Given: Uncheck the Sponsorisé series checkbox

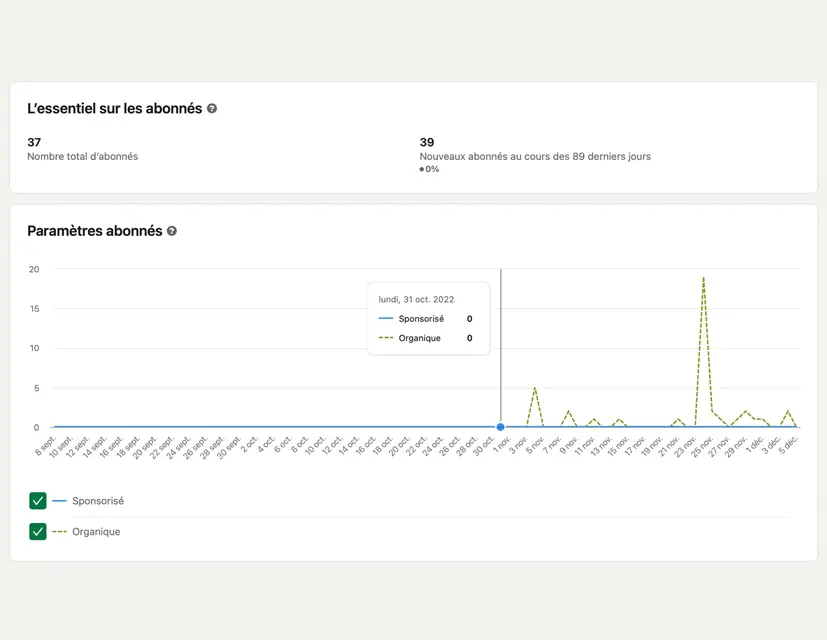Looking at the screenshot, I should click(38, 501).
